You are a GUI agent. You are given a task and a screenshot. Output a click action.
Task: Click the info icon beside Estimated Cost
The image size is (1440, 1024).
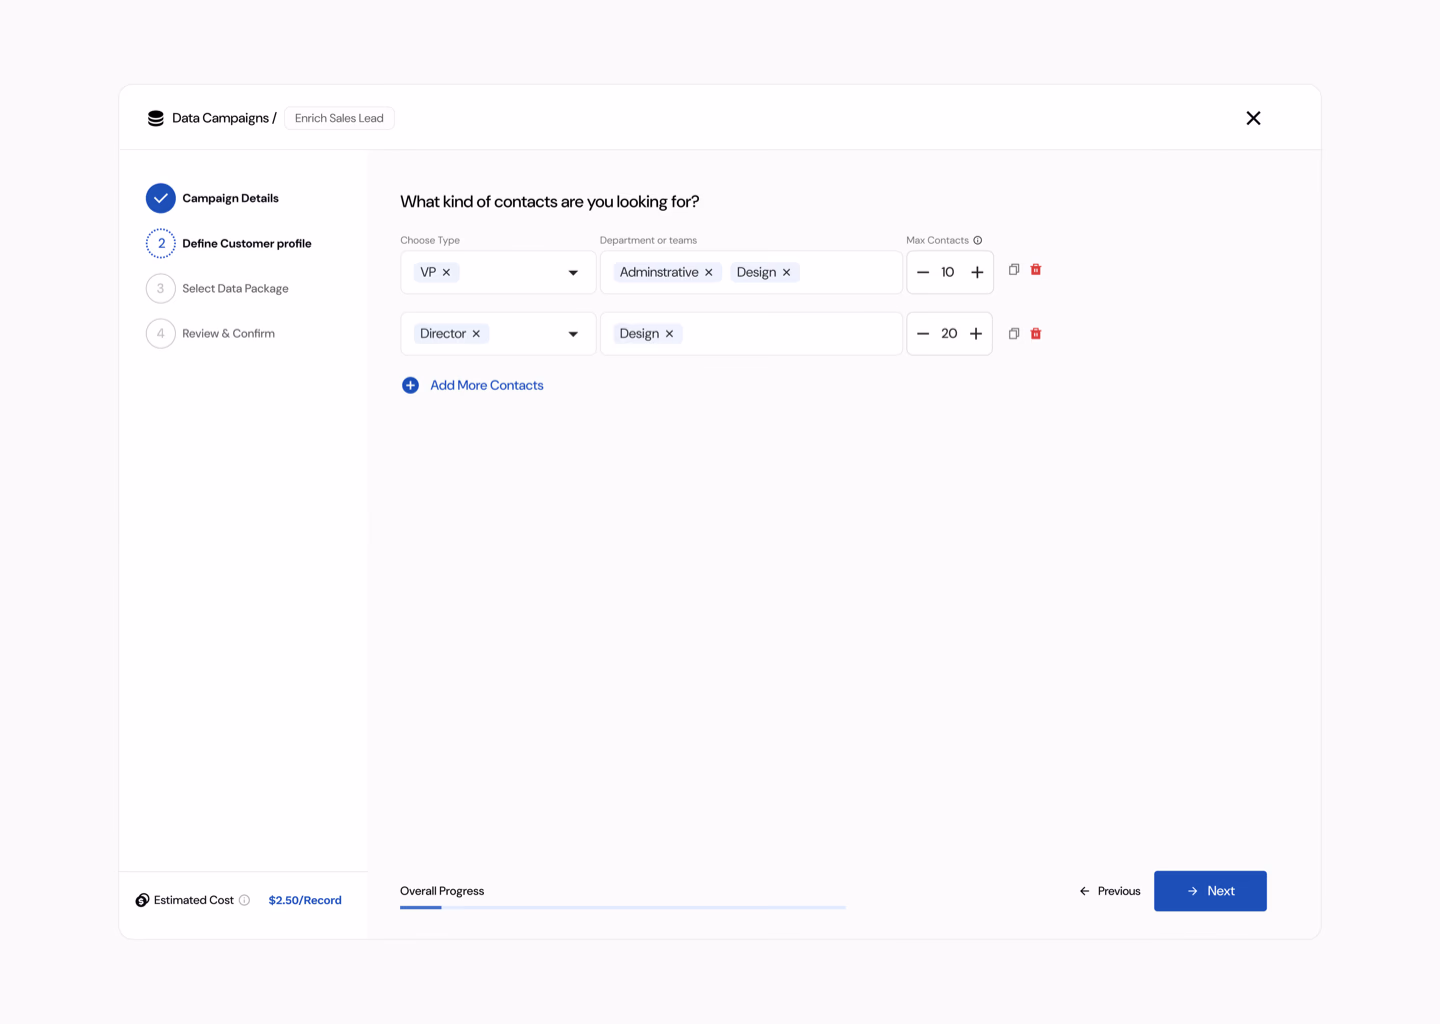pyautogui.click(x=246, y=900)
